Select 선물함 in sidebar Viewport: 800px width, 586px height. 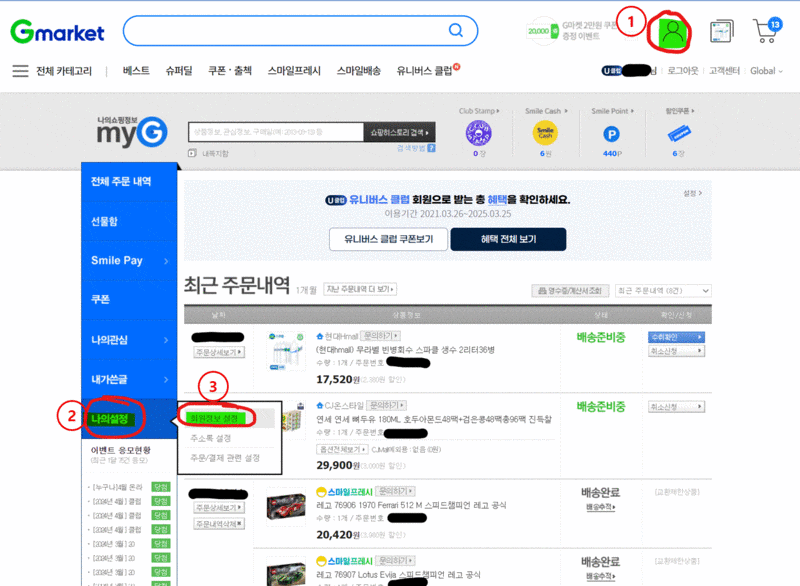coord(129,221)
